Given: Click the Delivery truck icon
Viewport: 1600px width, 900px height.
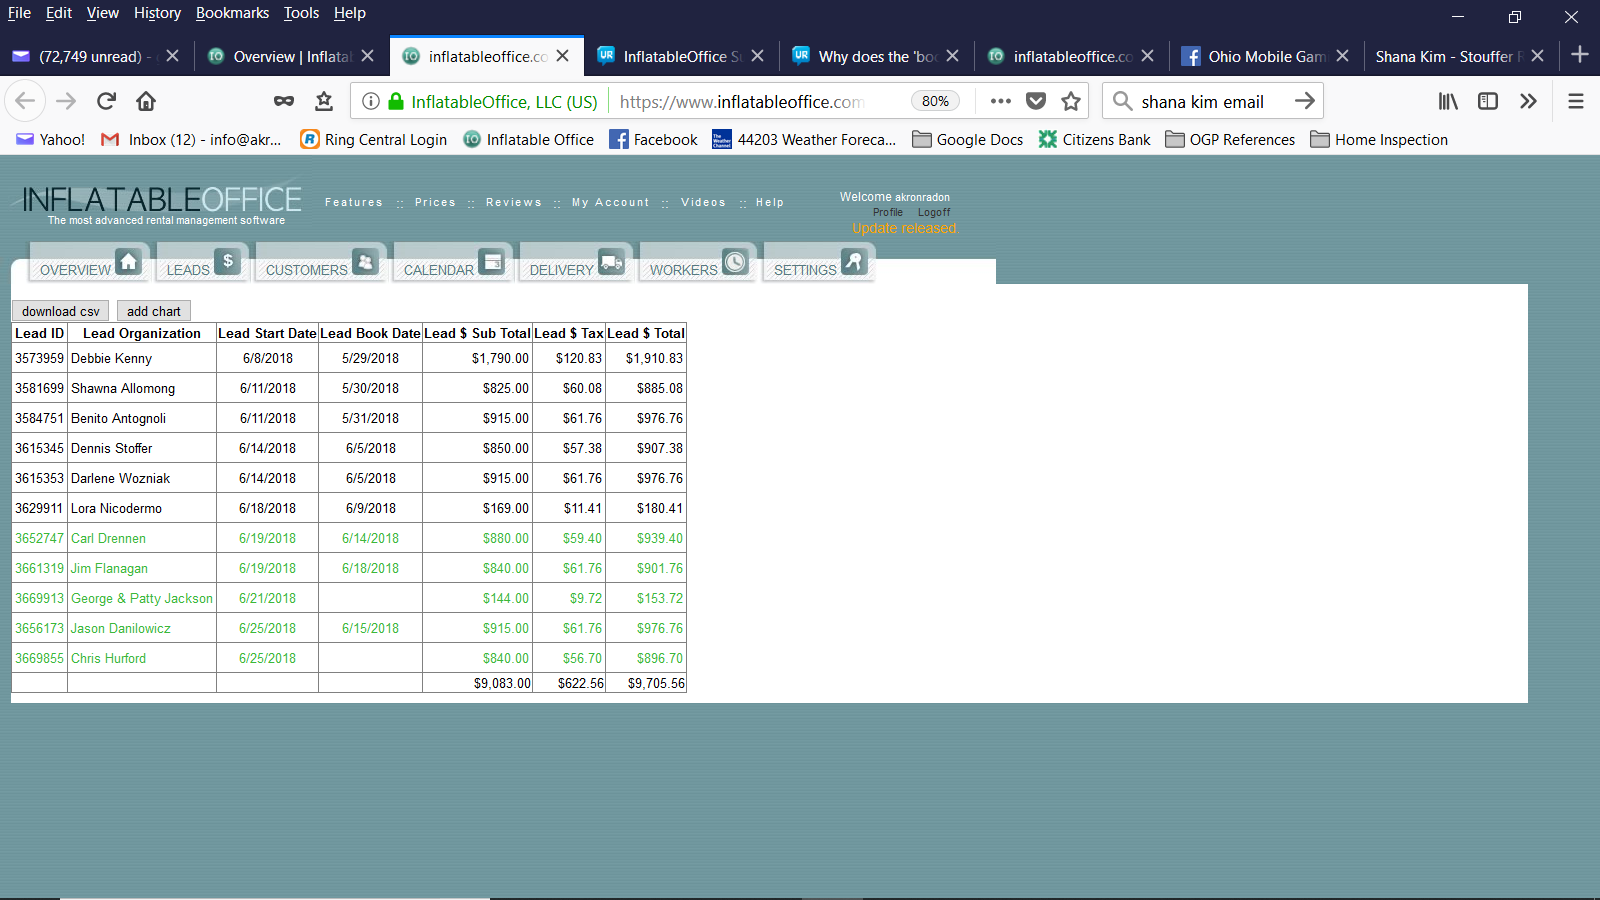Looking at the screenshot, I should [x=611, y=263].
